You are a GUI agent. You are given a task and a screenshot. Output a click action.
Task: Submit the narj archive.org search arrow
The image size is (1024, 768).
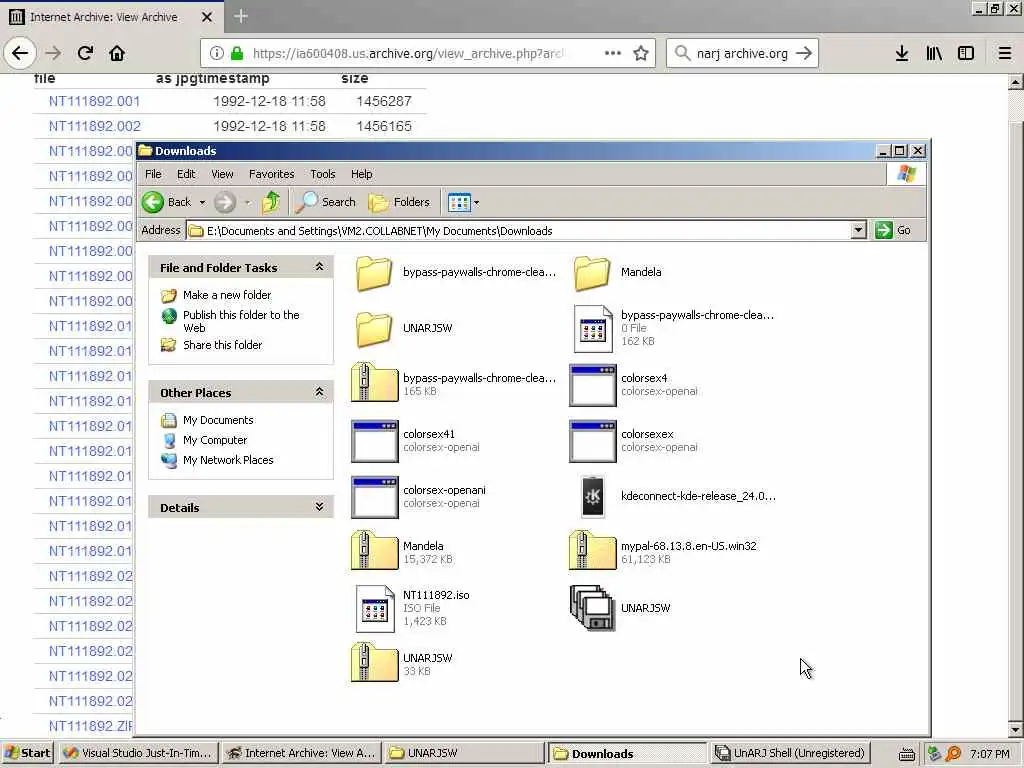click(x=805, y=53)
